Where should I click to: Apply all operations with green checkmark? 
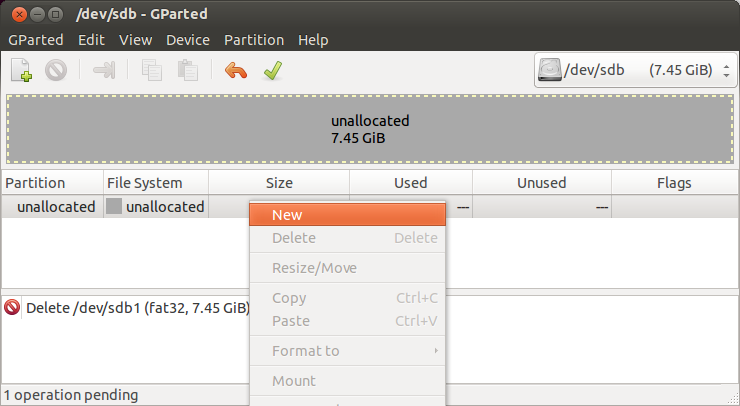pos(273,70)
